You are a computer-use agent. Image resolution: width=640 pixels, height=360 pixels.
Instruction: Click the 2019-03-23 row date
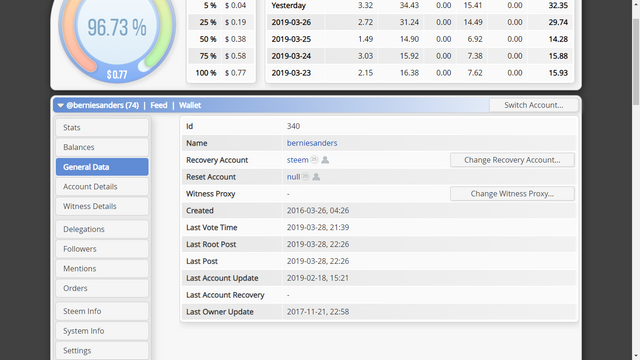(291, 73)
